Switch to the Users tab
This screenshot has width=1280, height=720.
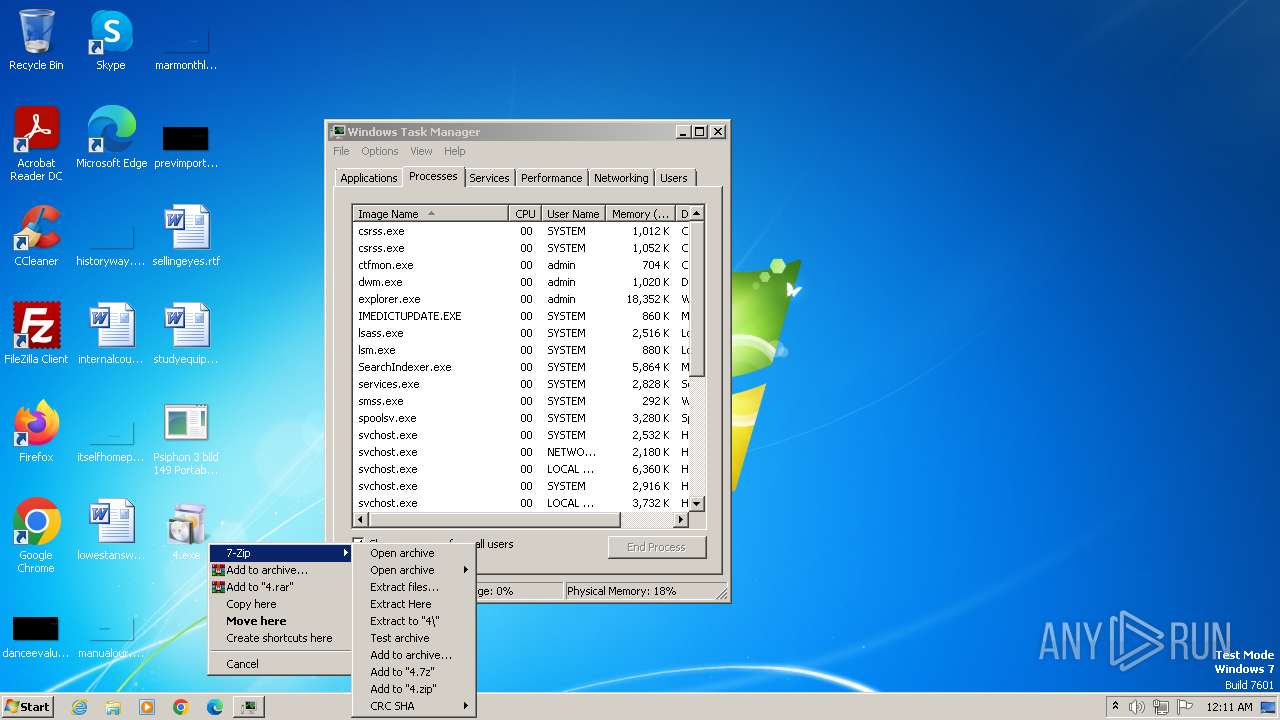pos(674,178)
